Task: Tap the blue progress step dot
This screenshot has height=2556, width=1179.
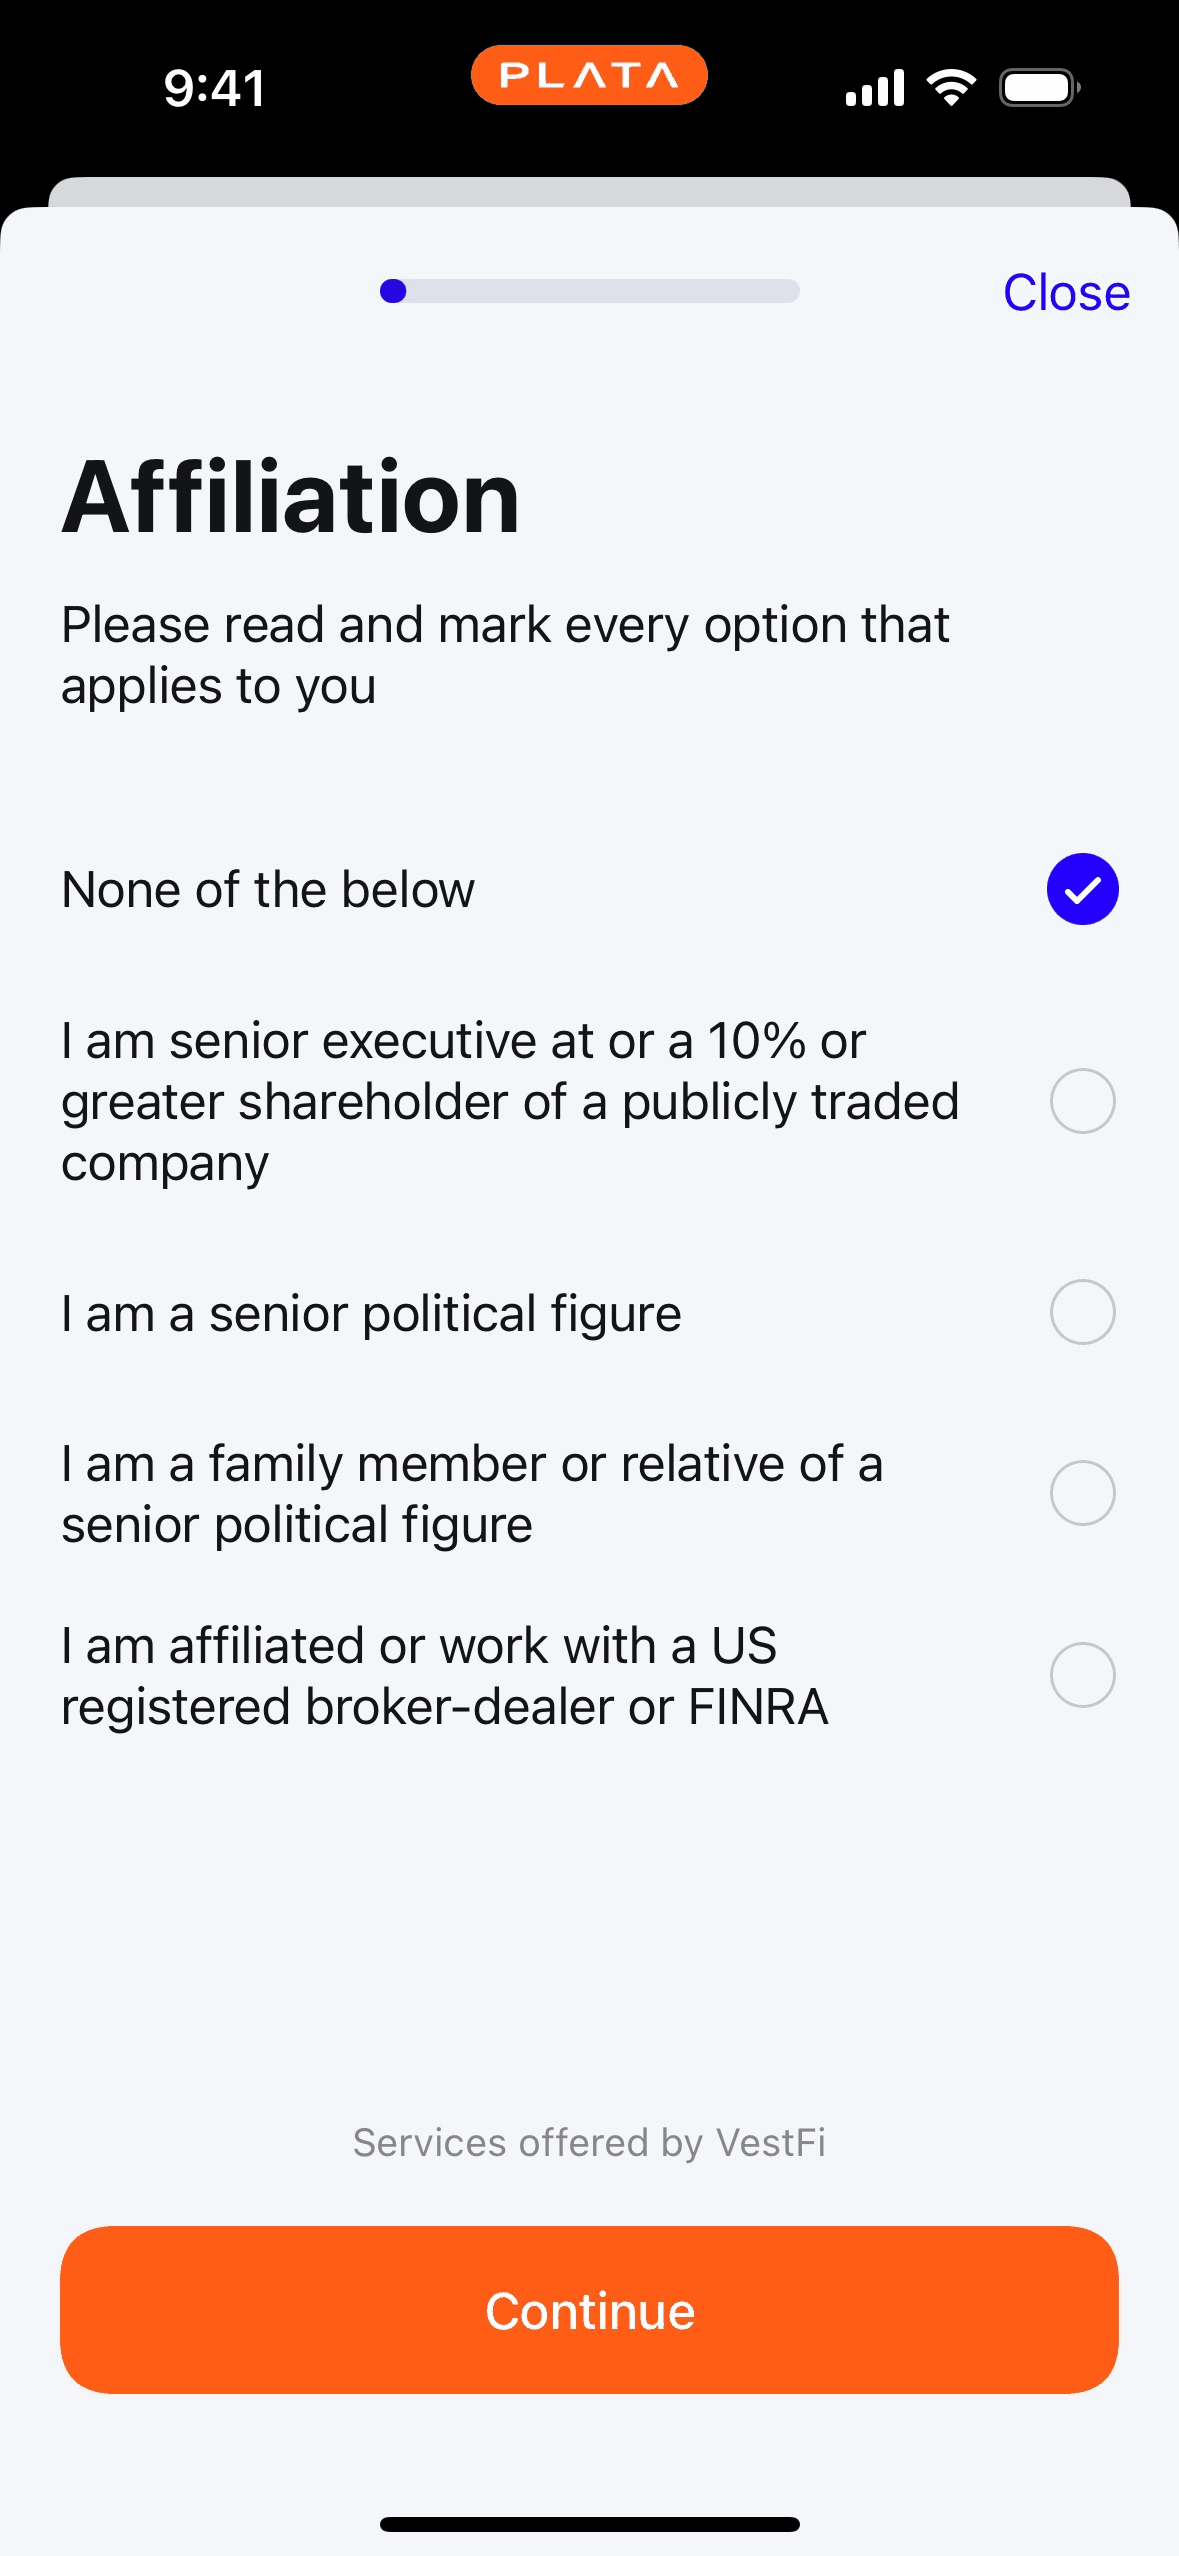Action: pos(393,291)
